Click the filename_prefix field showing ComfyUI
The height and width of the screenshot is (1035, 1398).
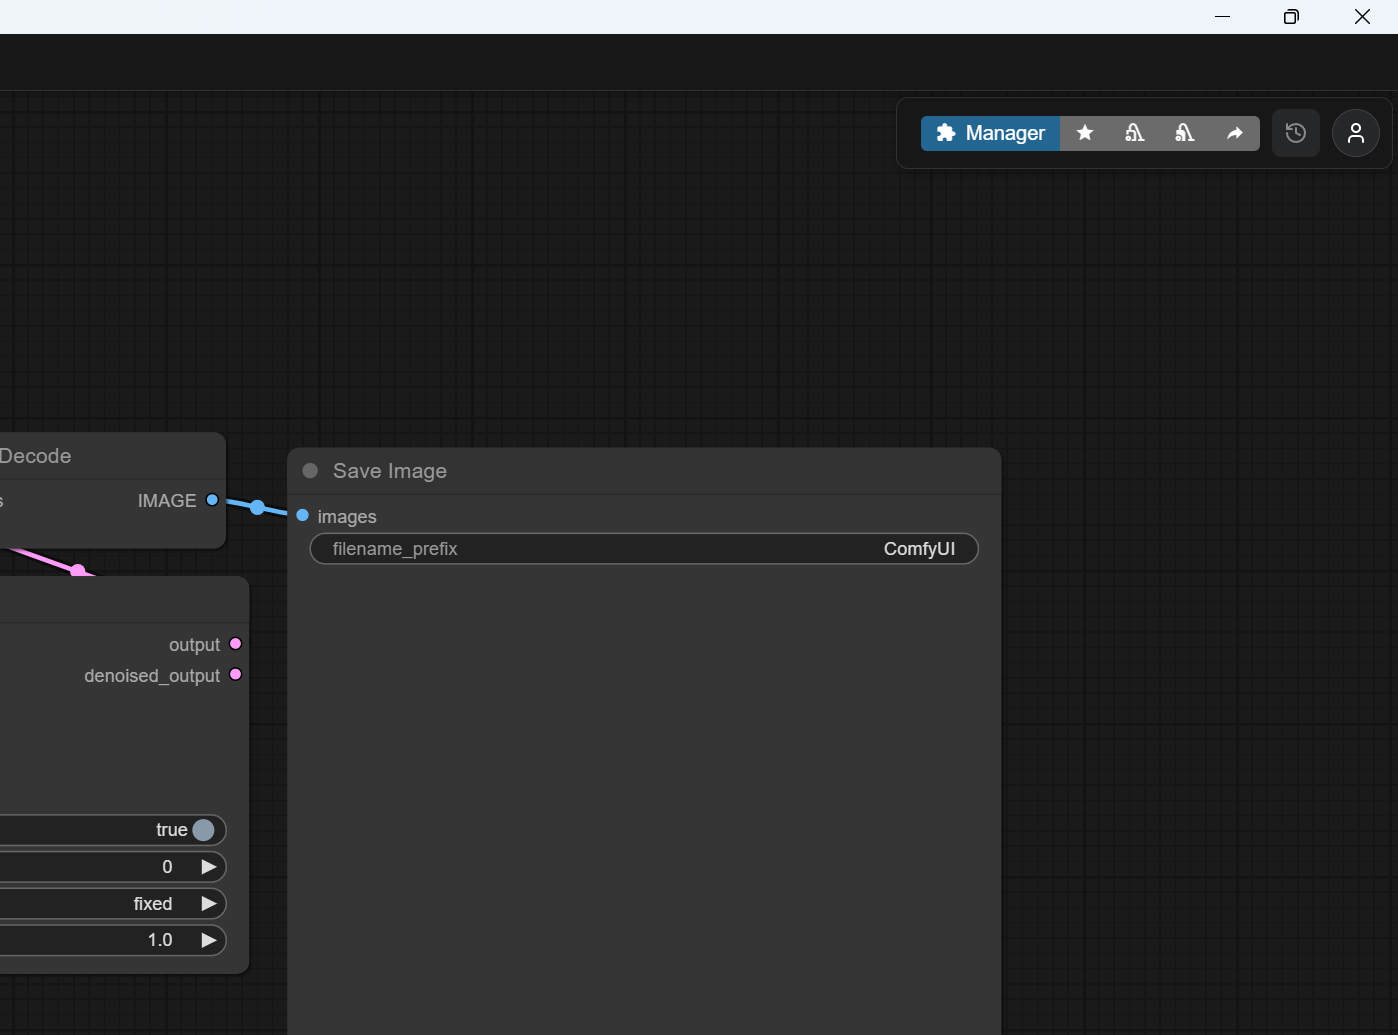click(644, 549)
